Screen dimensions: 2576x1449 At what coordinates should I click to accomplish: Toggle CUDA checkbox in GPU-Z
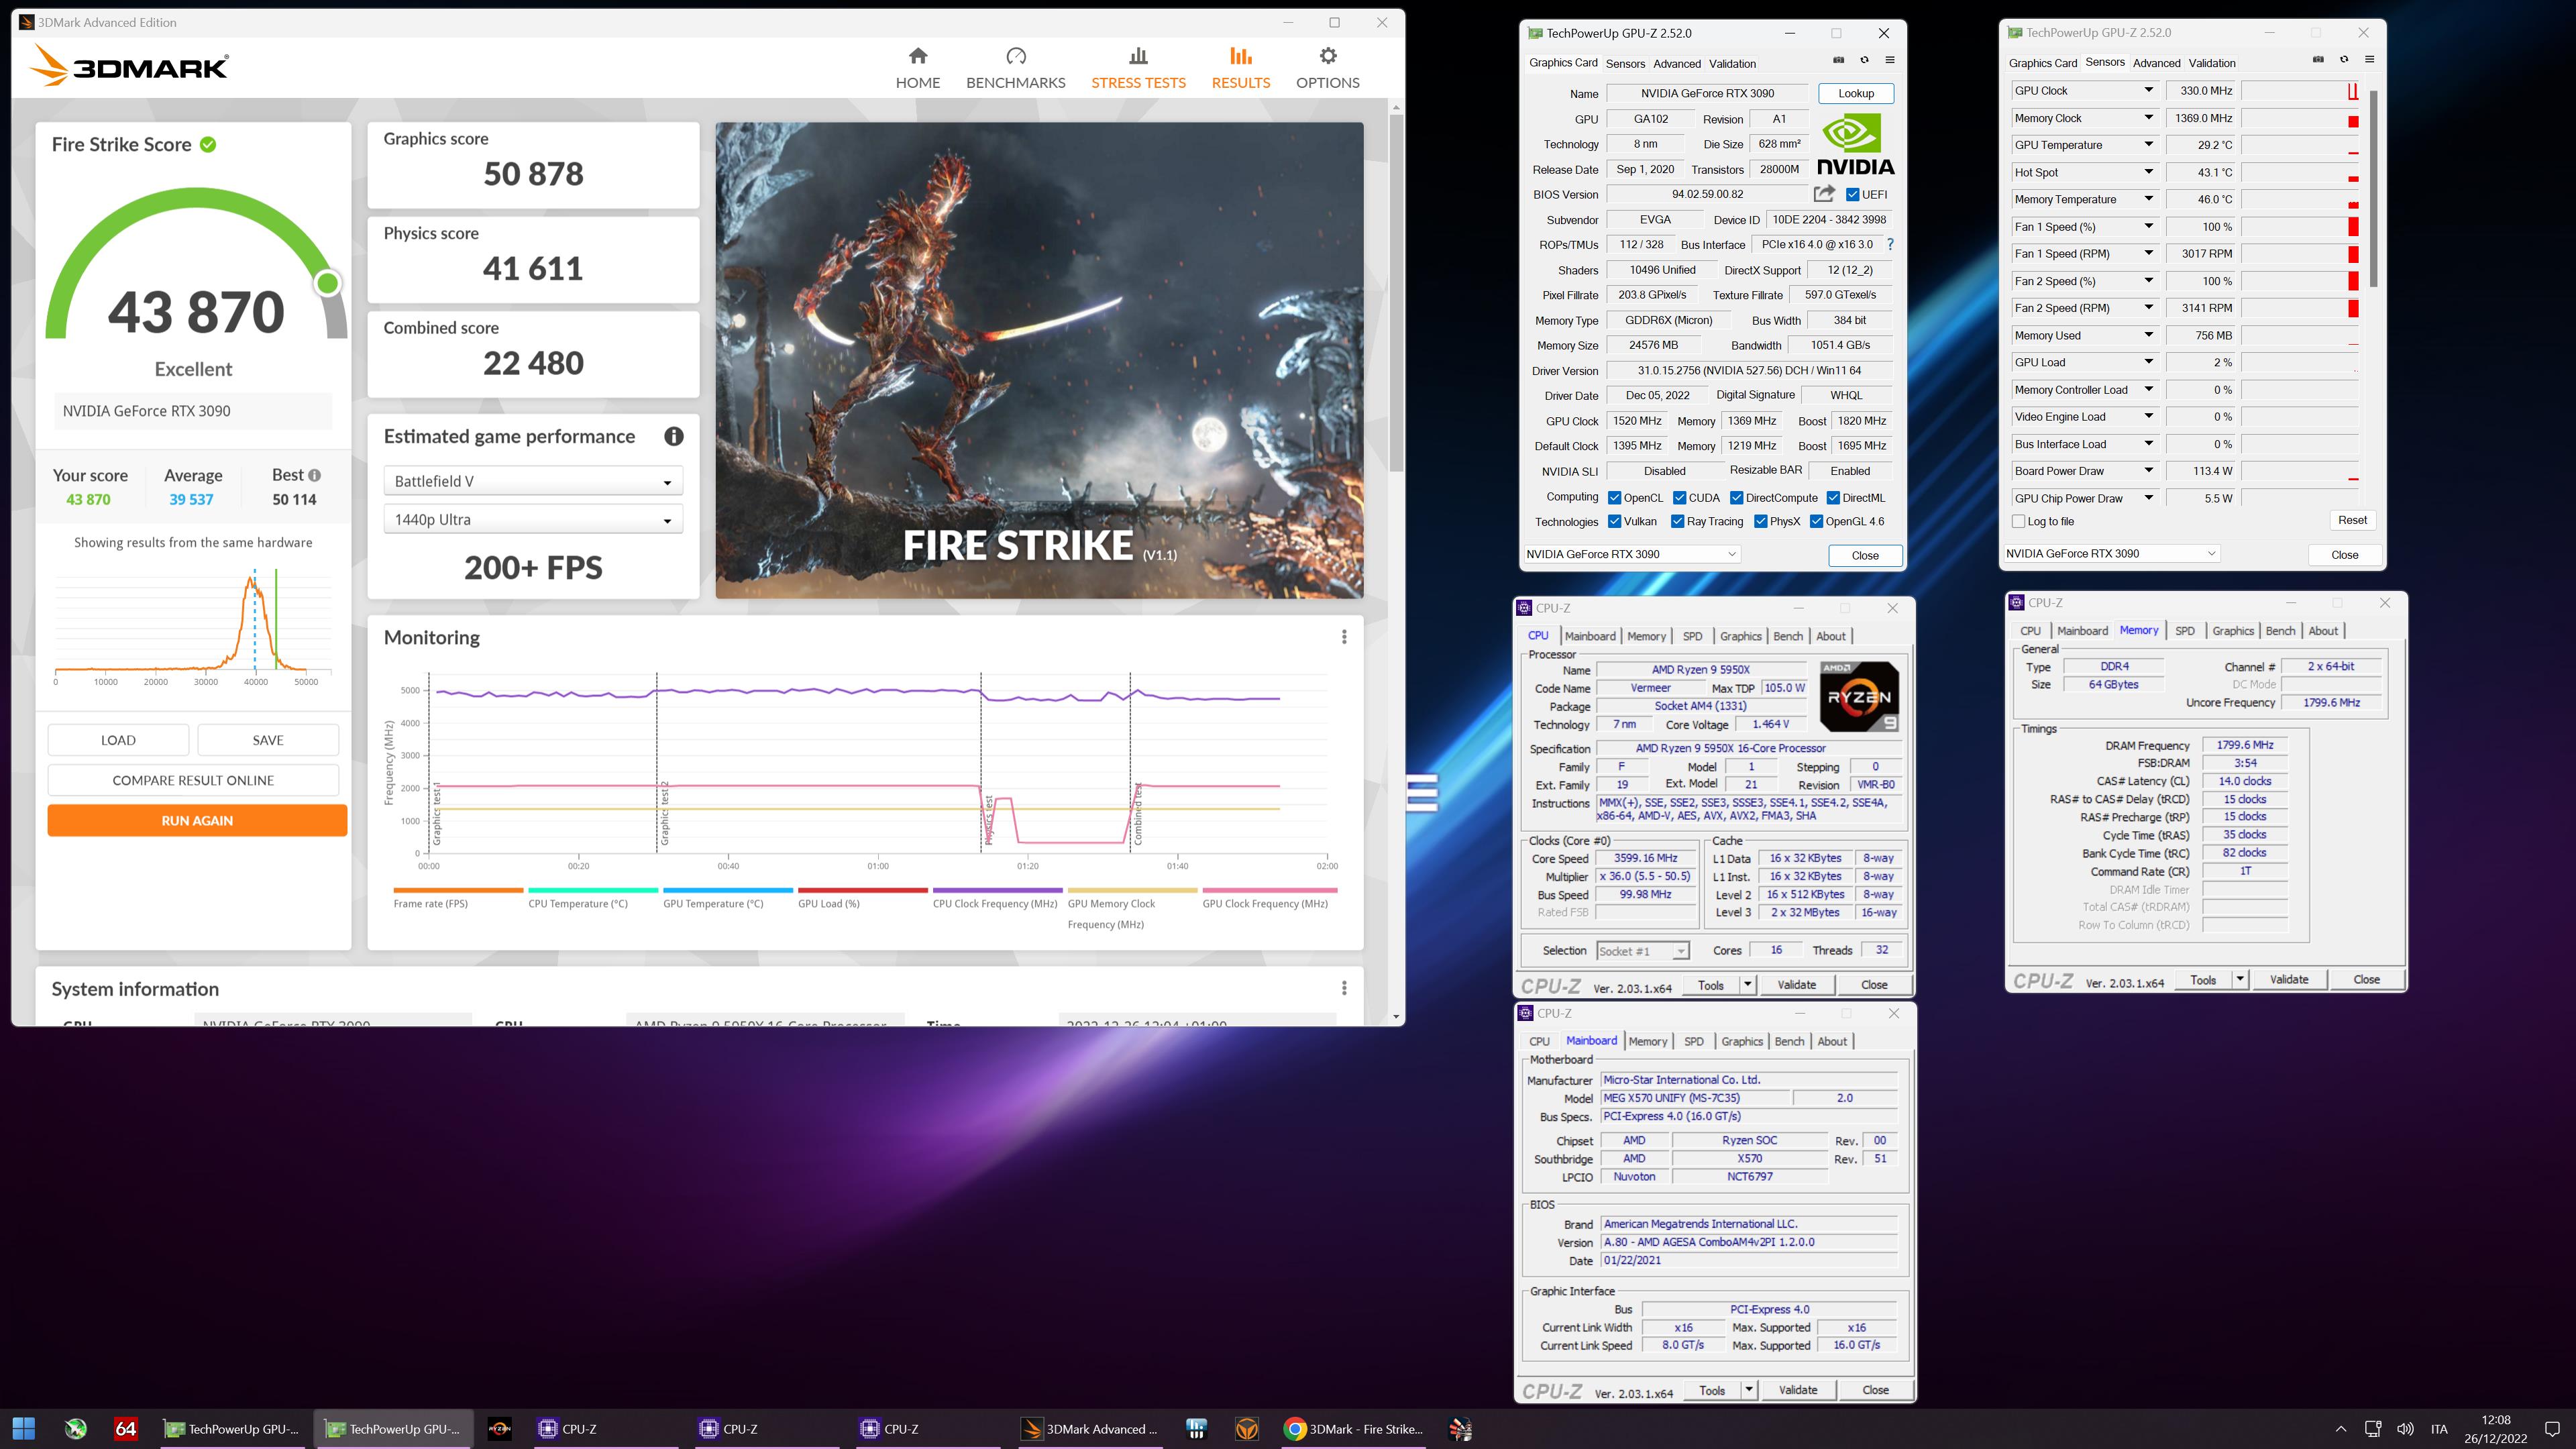pyautogui.click(x=1679, y=498)
